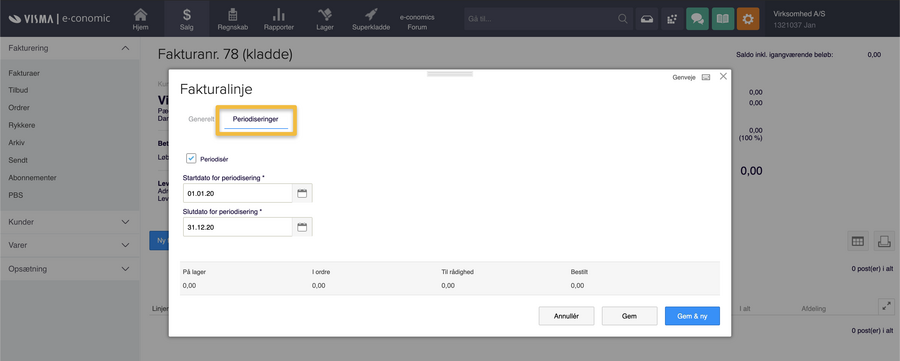Open the Superkladde rocket menu

[371, 19]
